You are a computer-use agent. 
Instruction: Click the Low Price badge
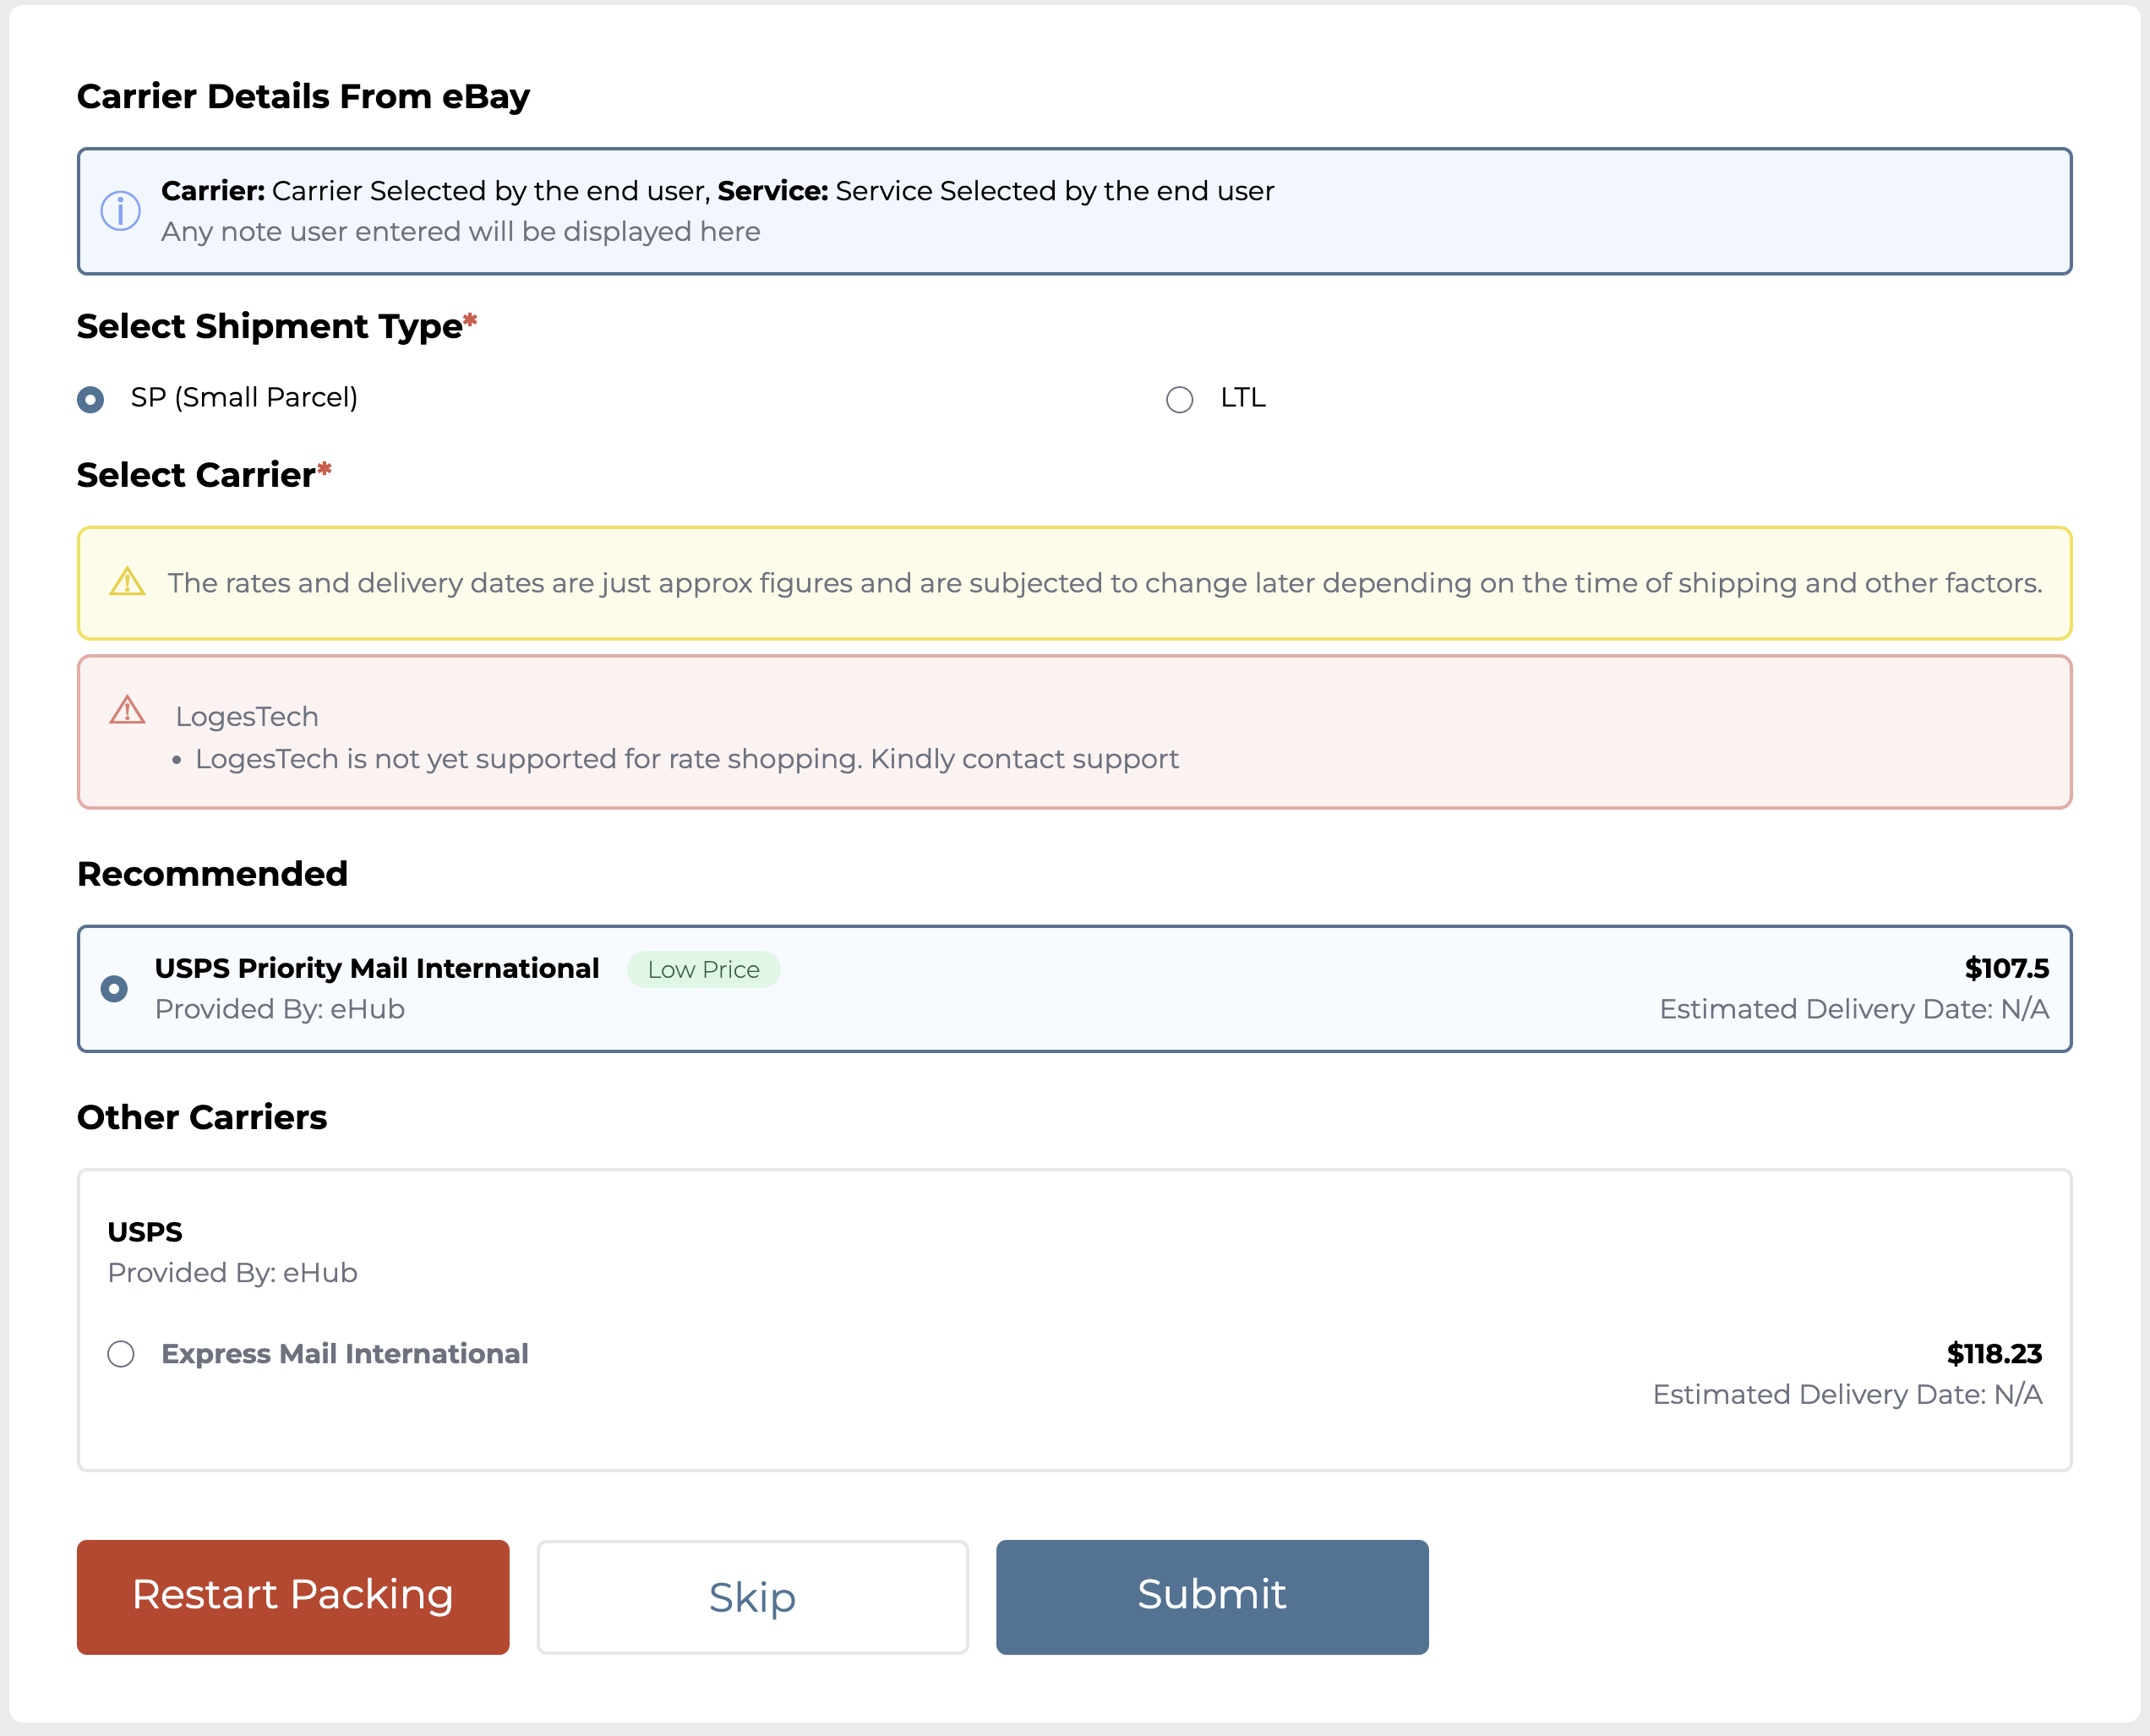(x=703, y=969)
